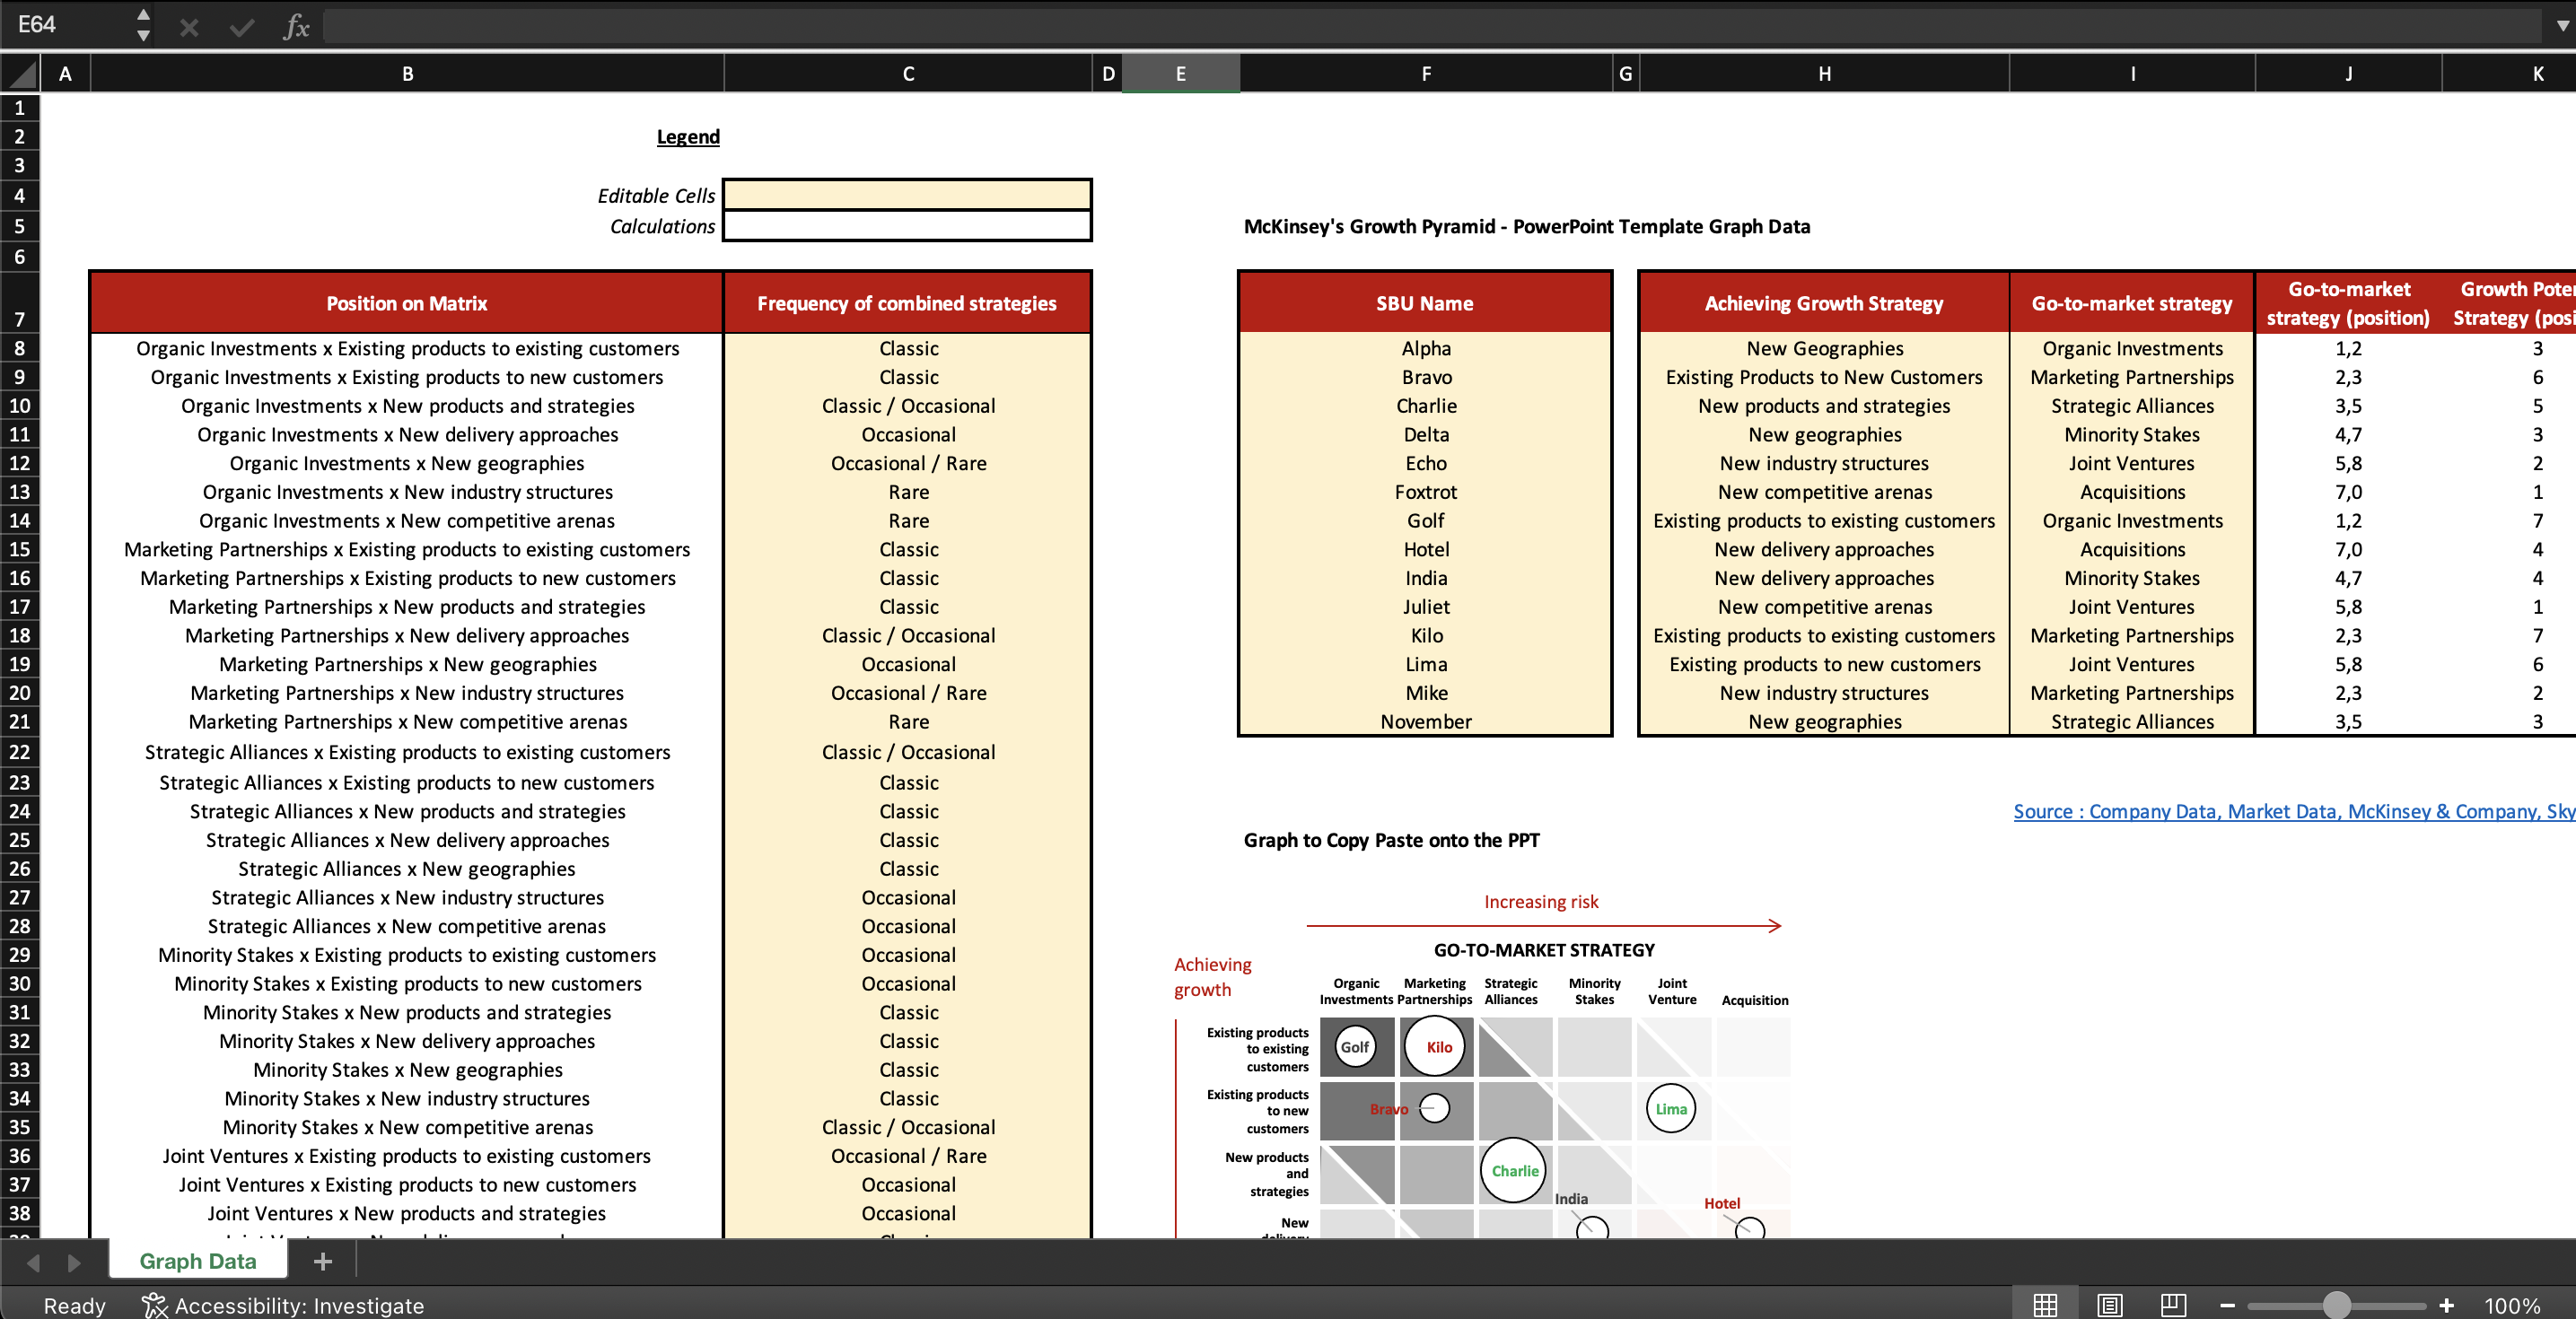Image resolution: width=2576 pixels, height=1319 pixels.
Task: Click the select-all corner triangle
Action: (21, 73)
